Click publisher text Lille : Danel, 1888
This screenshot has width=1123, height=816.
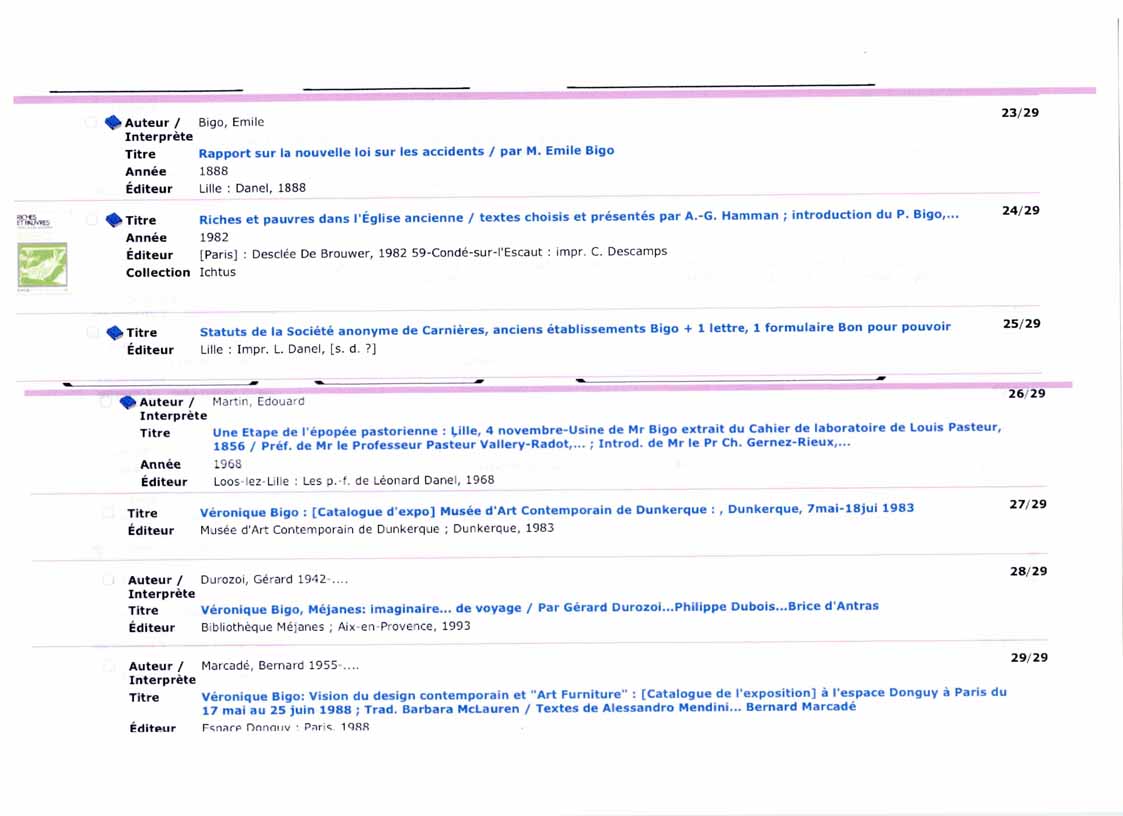252,188
